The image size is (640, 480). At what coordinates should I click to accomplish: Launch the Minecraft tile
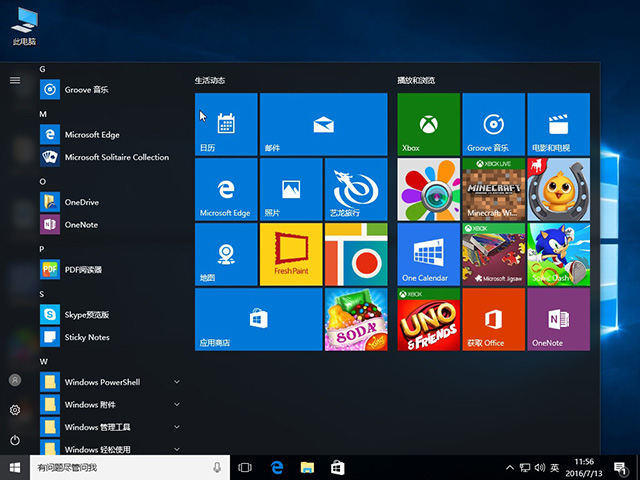(x=493, y=189)
